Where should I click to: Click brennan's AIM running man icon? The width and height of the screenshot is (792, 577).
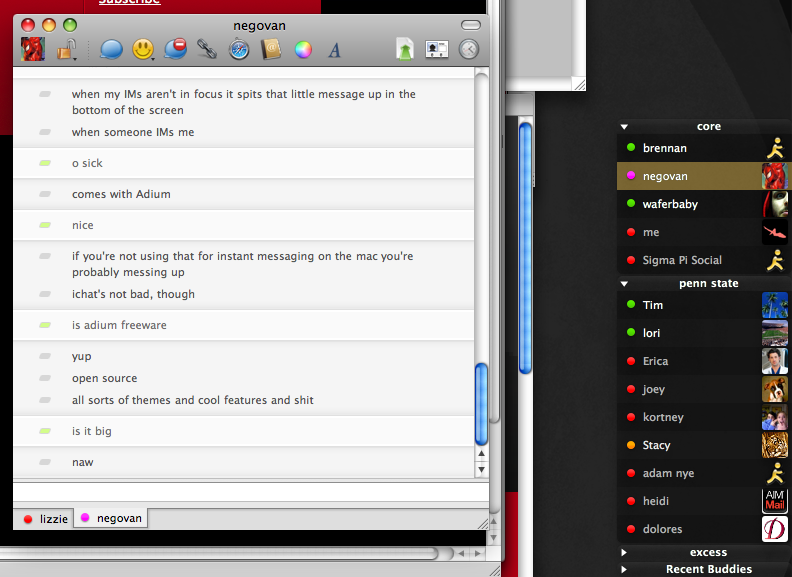pos(775,149)
